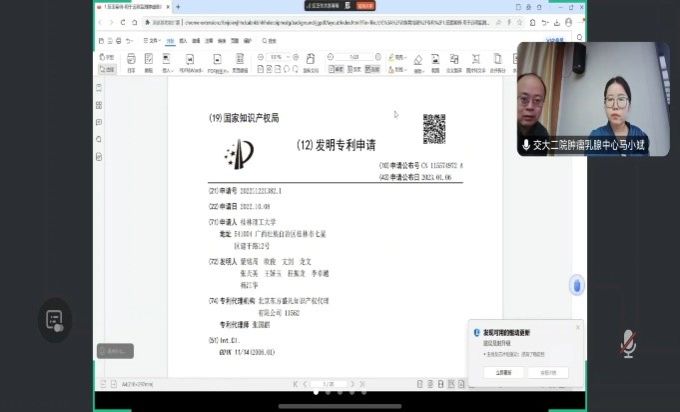
Task: Click the remind later button in the popup
Action: pos(549,371)
